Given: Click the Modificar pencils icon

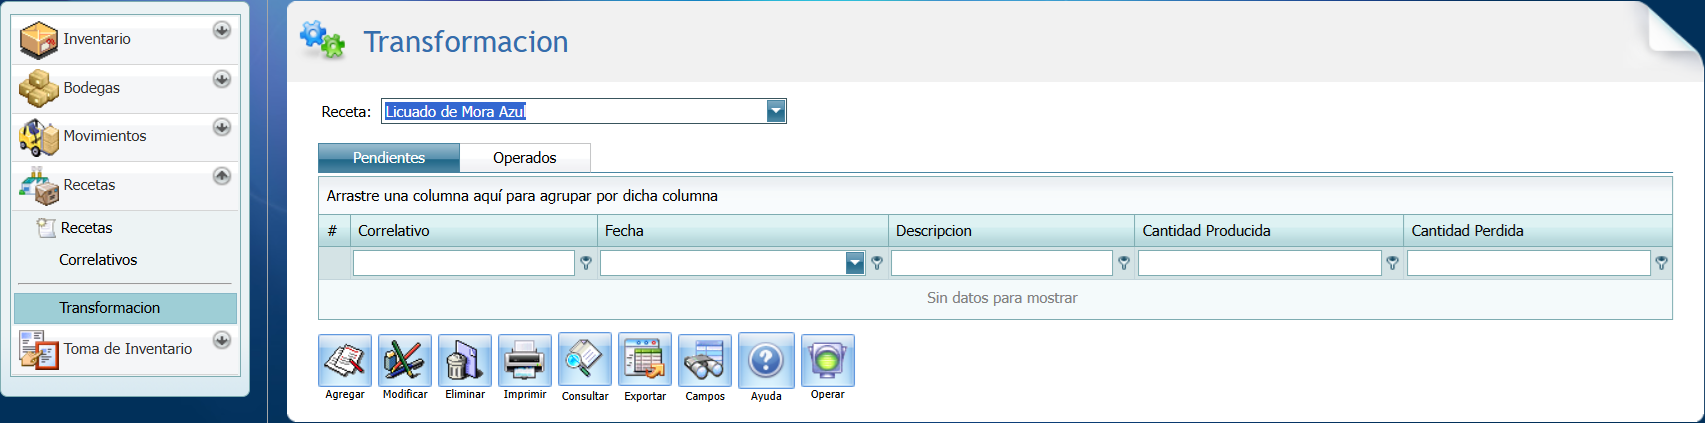Looking at the screenshot, I should point(405,360).
